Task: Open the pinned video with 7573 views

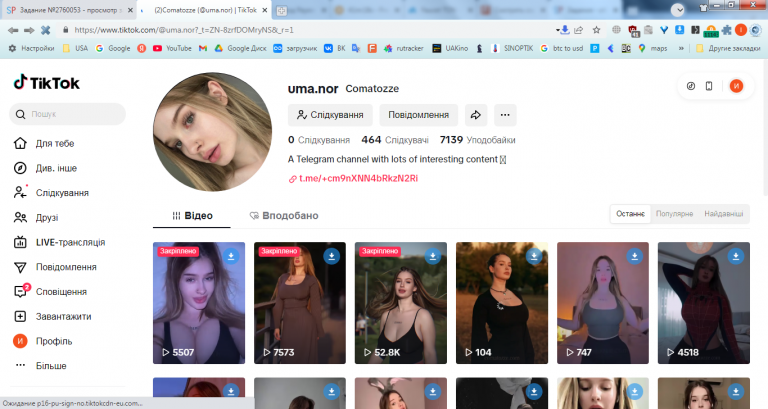Action: [x=300, y=303]
